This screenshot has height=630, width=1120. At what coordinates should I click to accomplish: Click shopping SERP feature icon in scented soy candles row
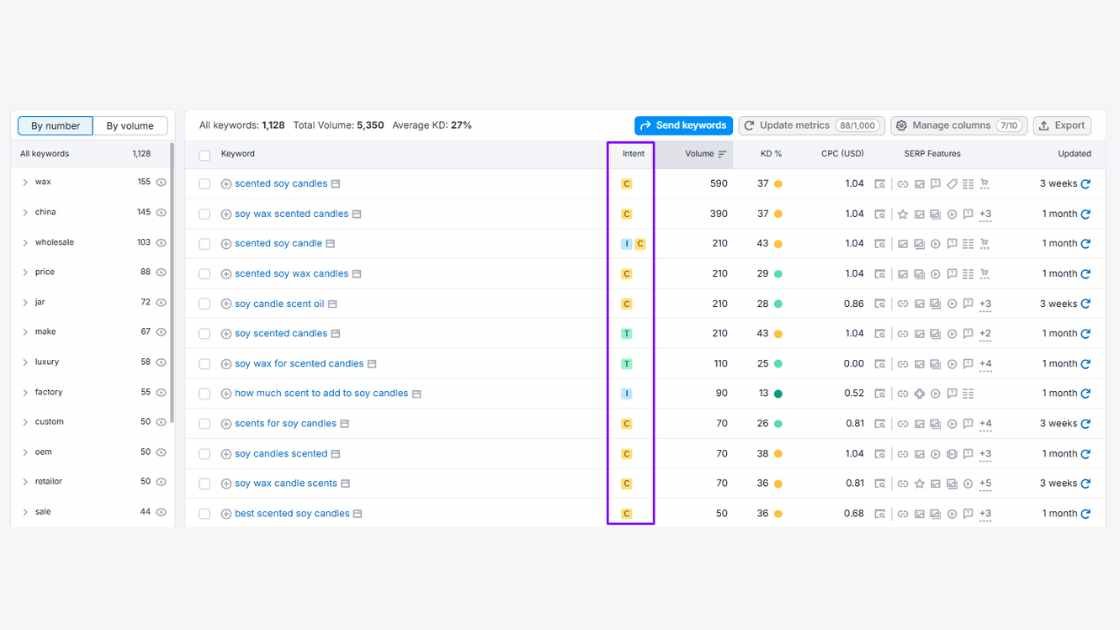coord(984,184)
